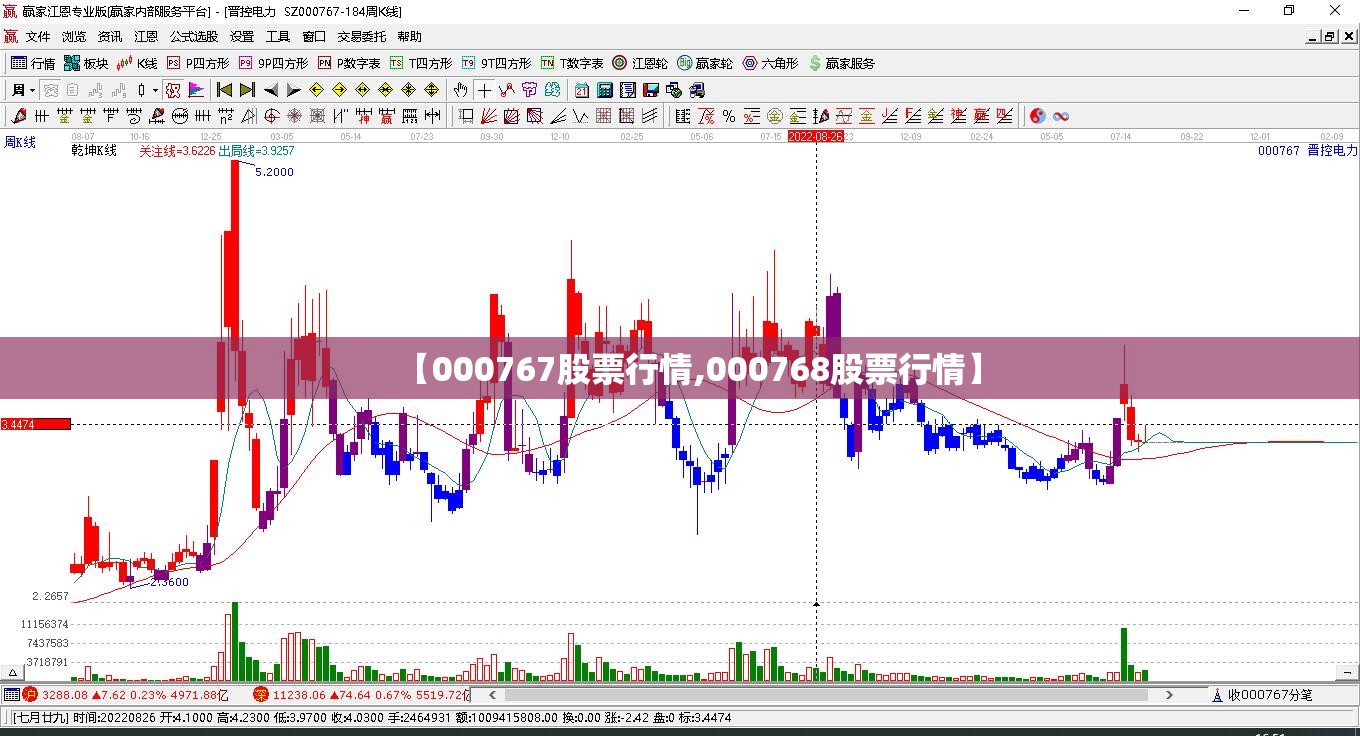Open the 浏览 menu
Screen dimensions: 1360x736
click(x=74, y=37)
